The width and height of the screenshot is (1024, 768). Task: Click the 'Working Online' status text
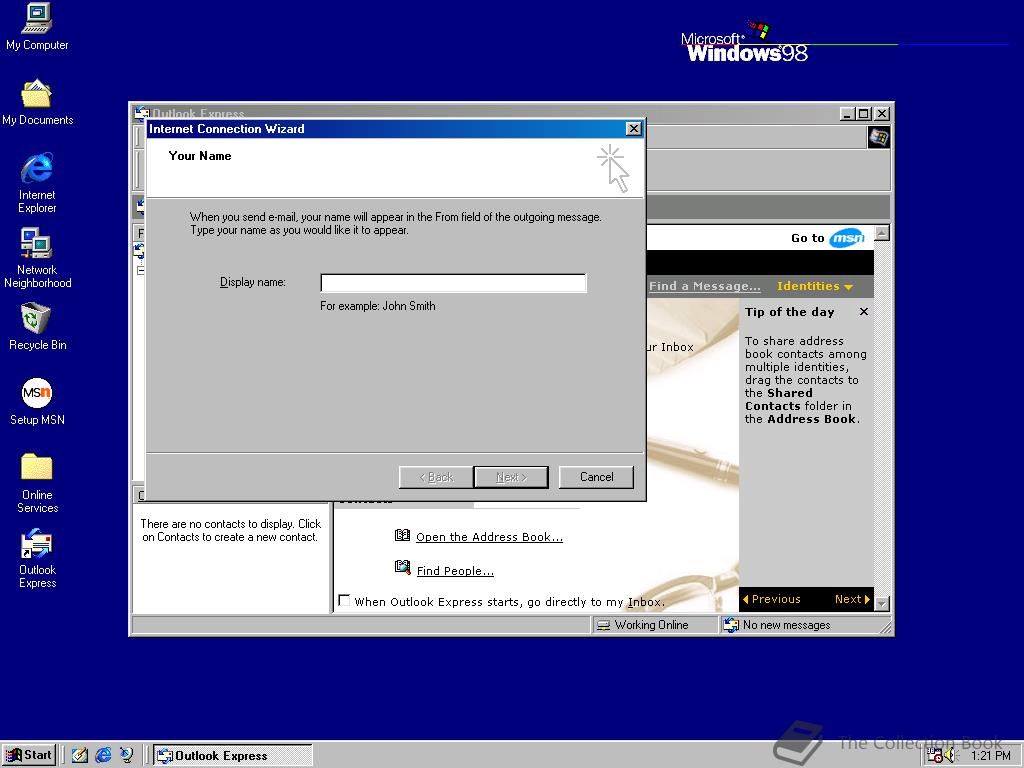651,625
